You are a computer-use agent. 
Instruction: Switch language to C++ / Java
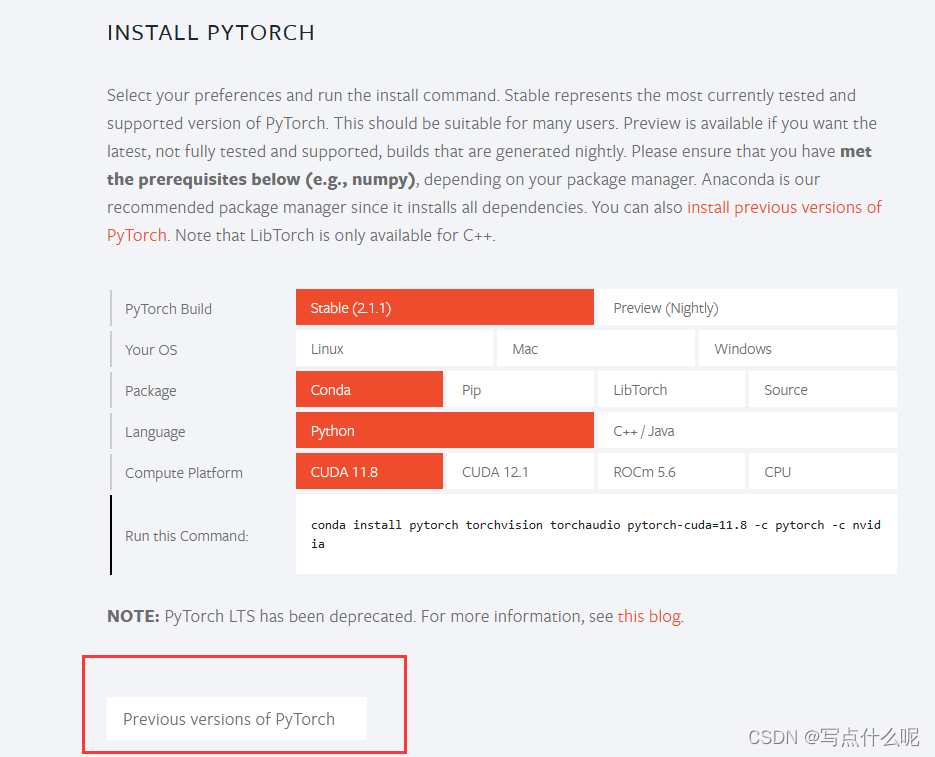(x=747, y=430)
